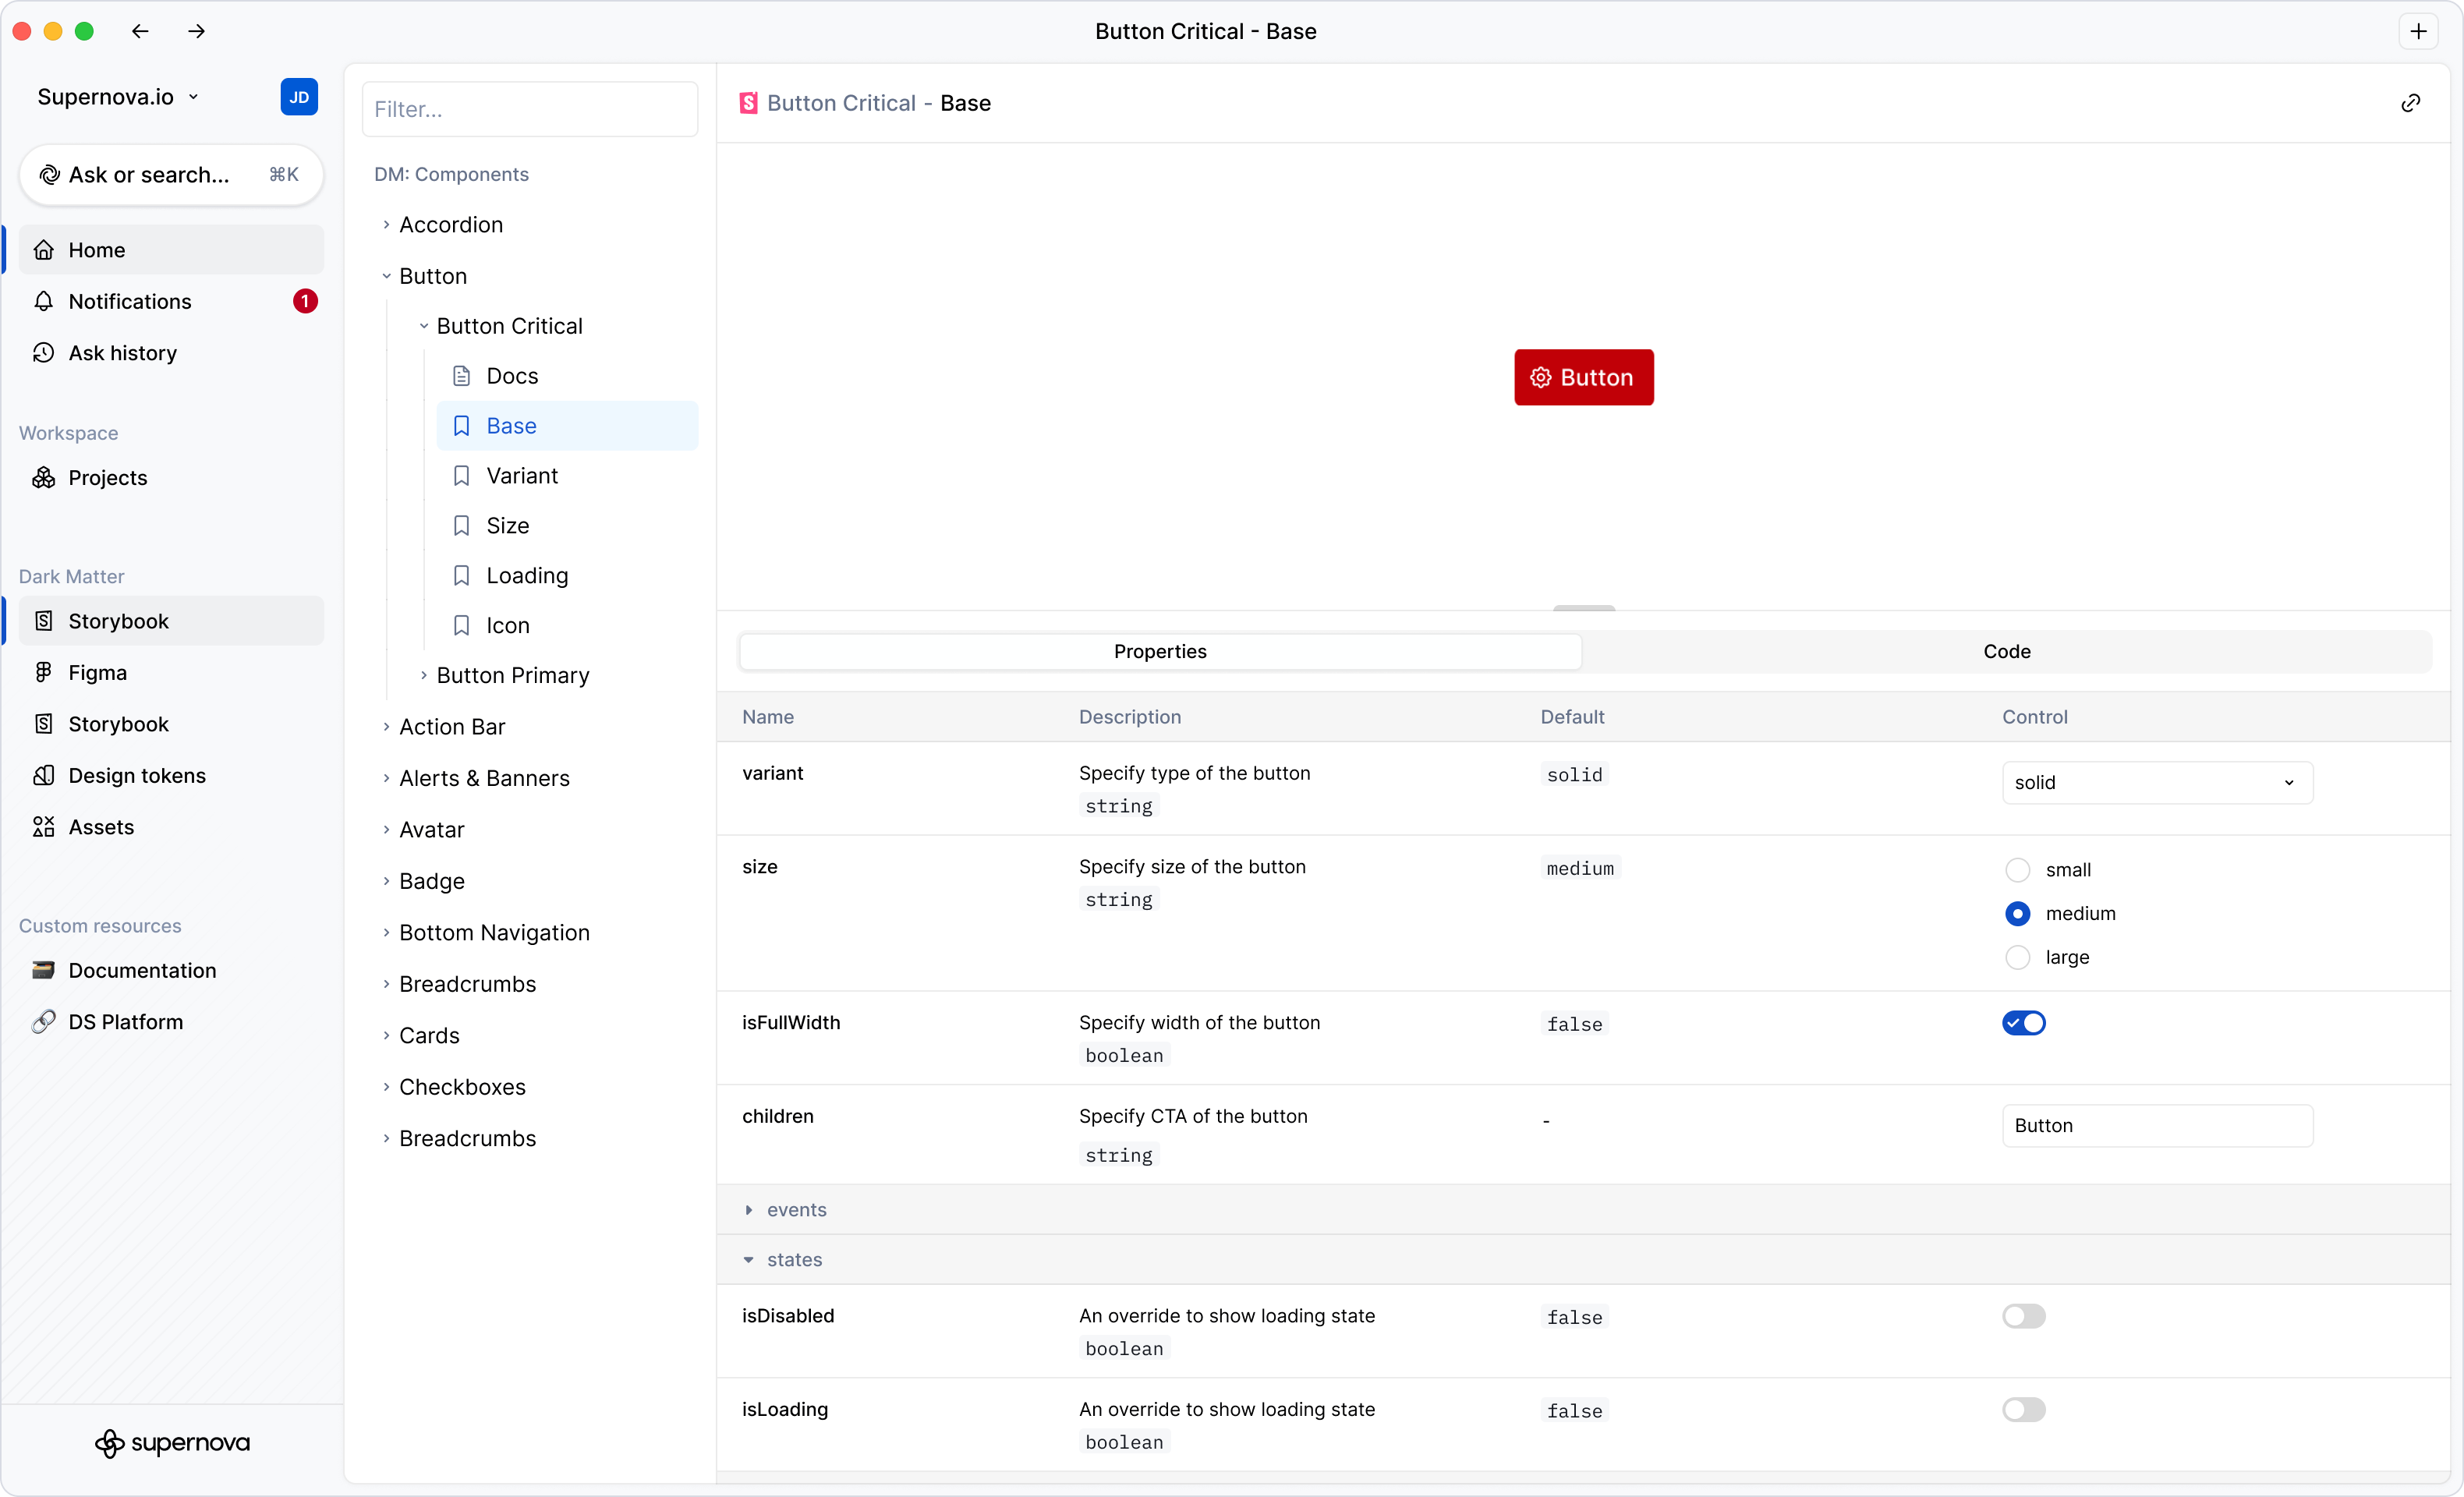This screenshot has width=2464, height=1497.
Task: Click the Design tokens sidebar icon
Action: coord(44,775)
